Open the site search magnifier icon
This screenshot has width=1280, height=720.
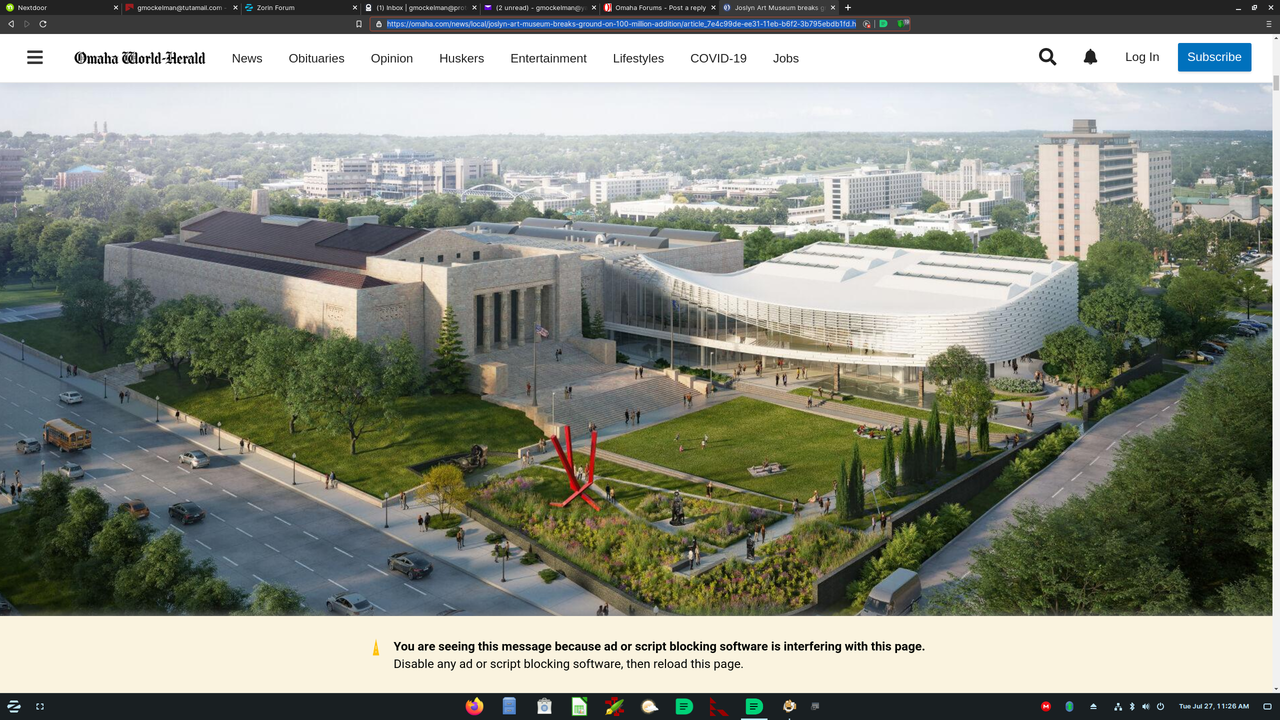coord(1047,57)
